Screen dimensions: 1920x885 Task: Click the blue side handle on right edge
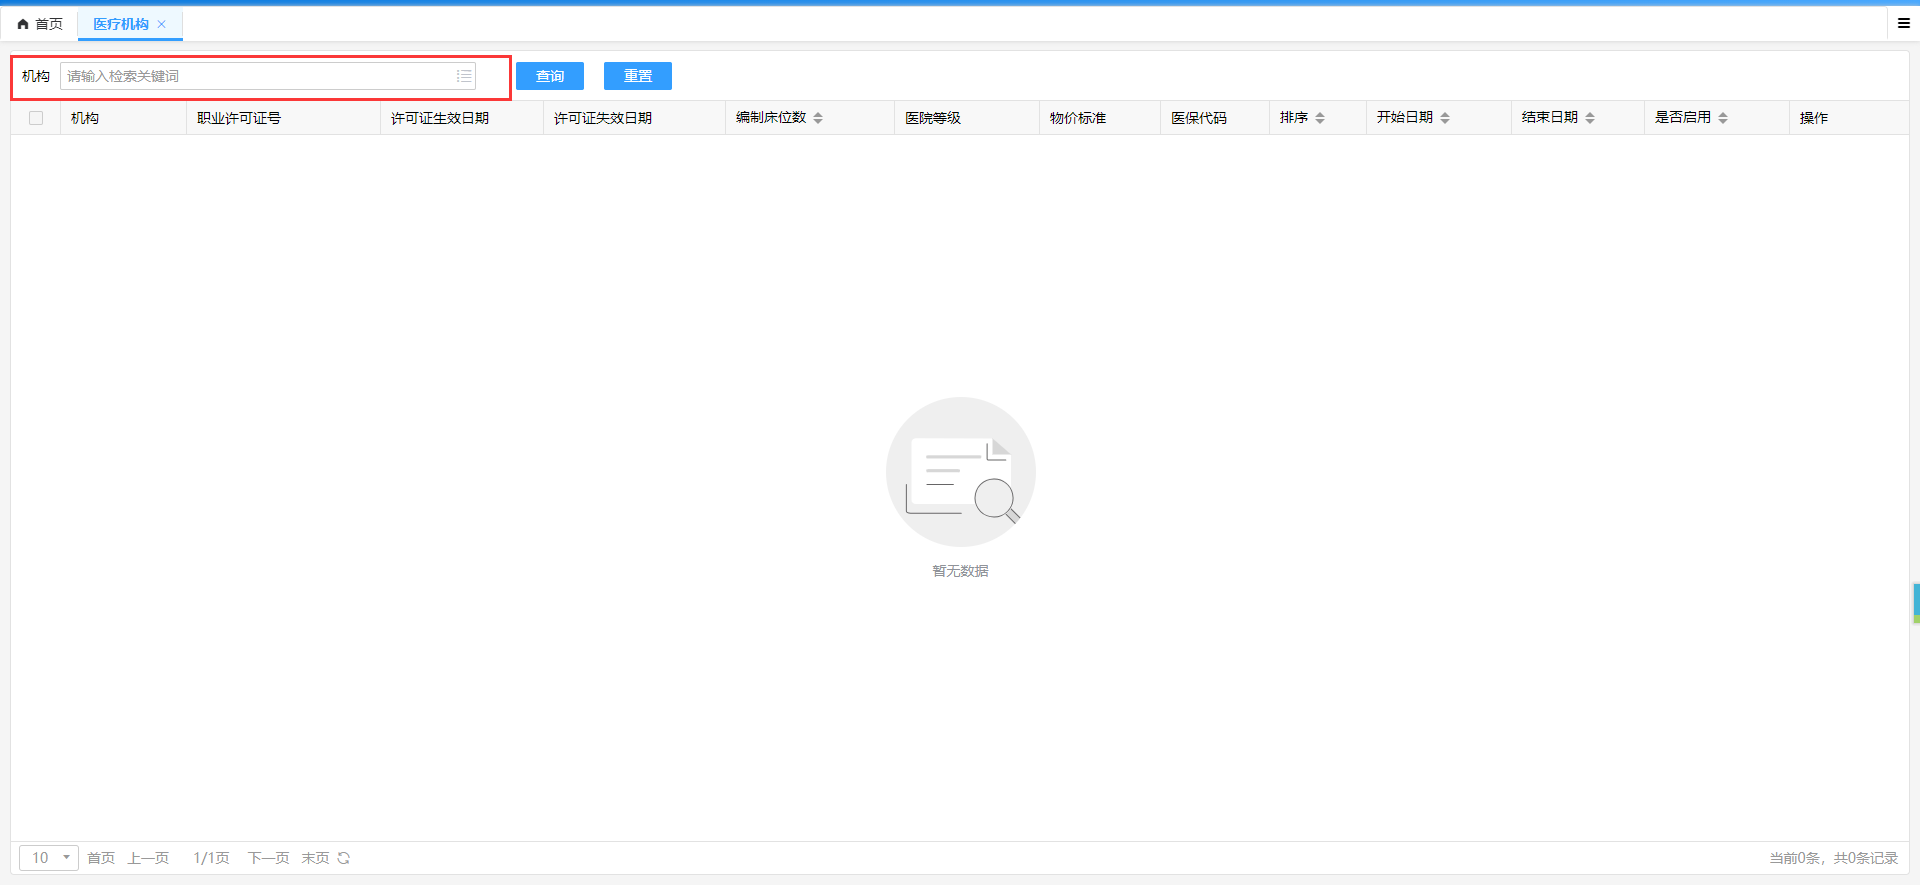pyautogui.click(x=1915, y=603)
